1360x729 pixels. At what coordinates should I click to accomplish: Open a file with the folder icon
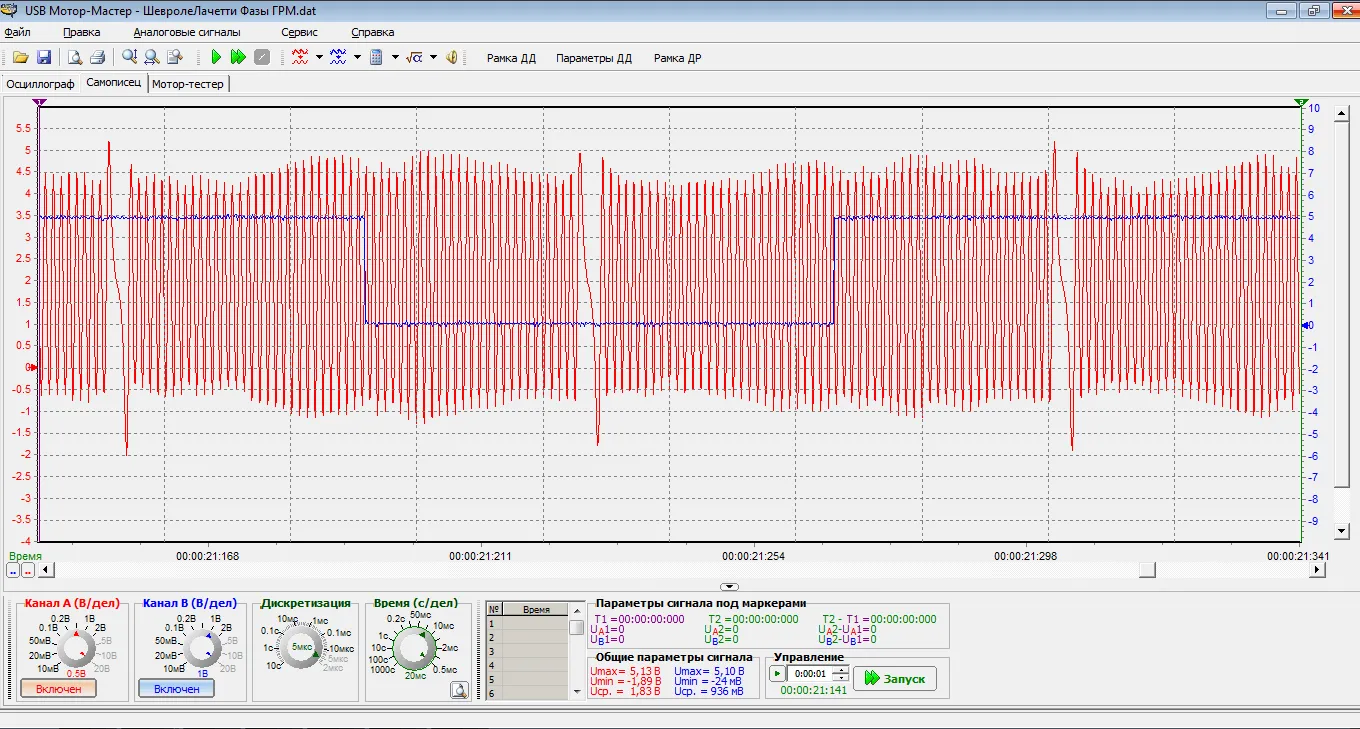click(x=20, y=57)
